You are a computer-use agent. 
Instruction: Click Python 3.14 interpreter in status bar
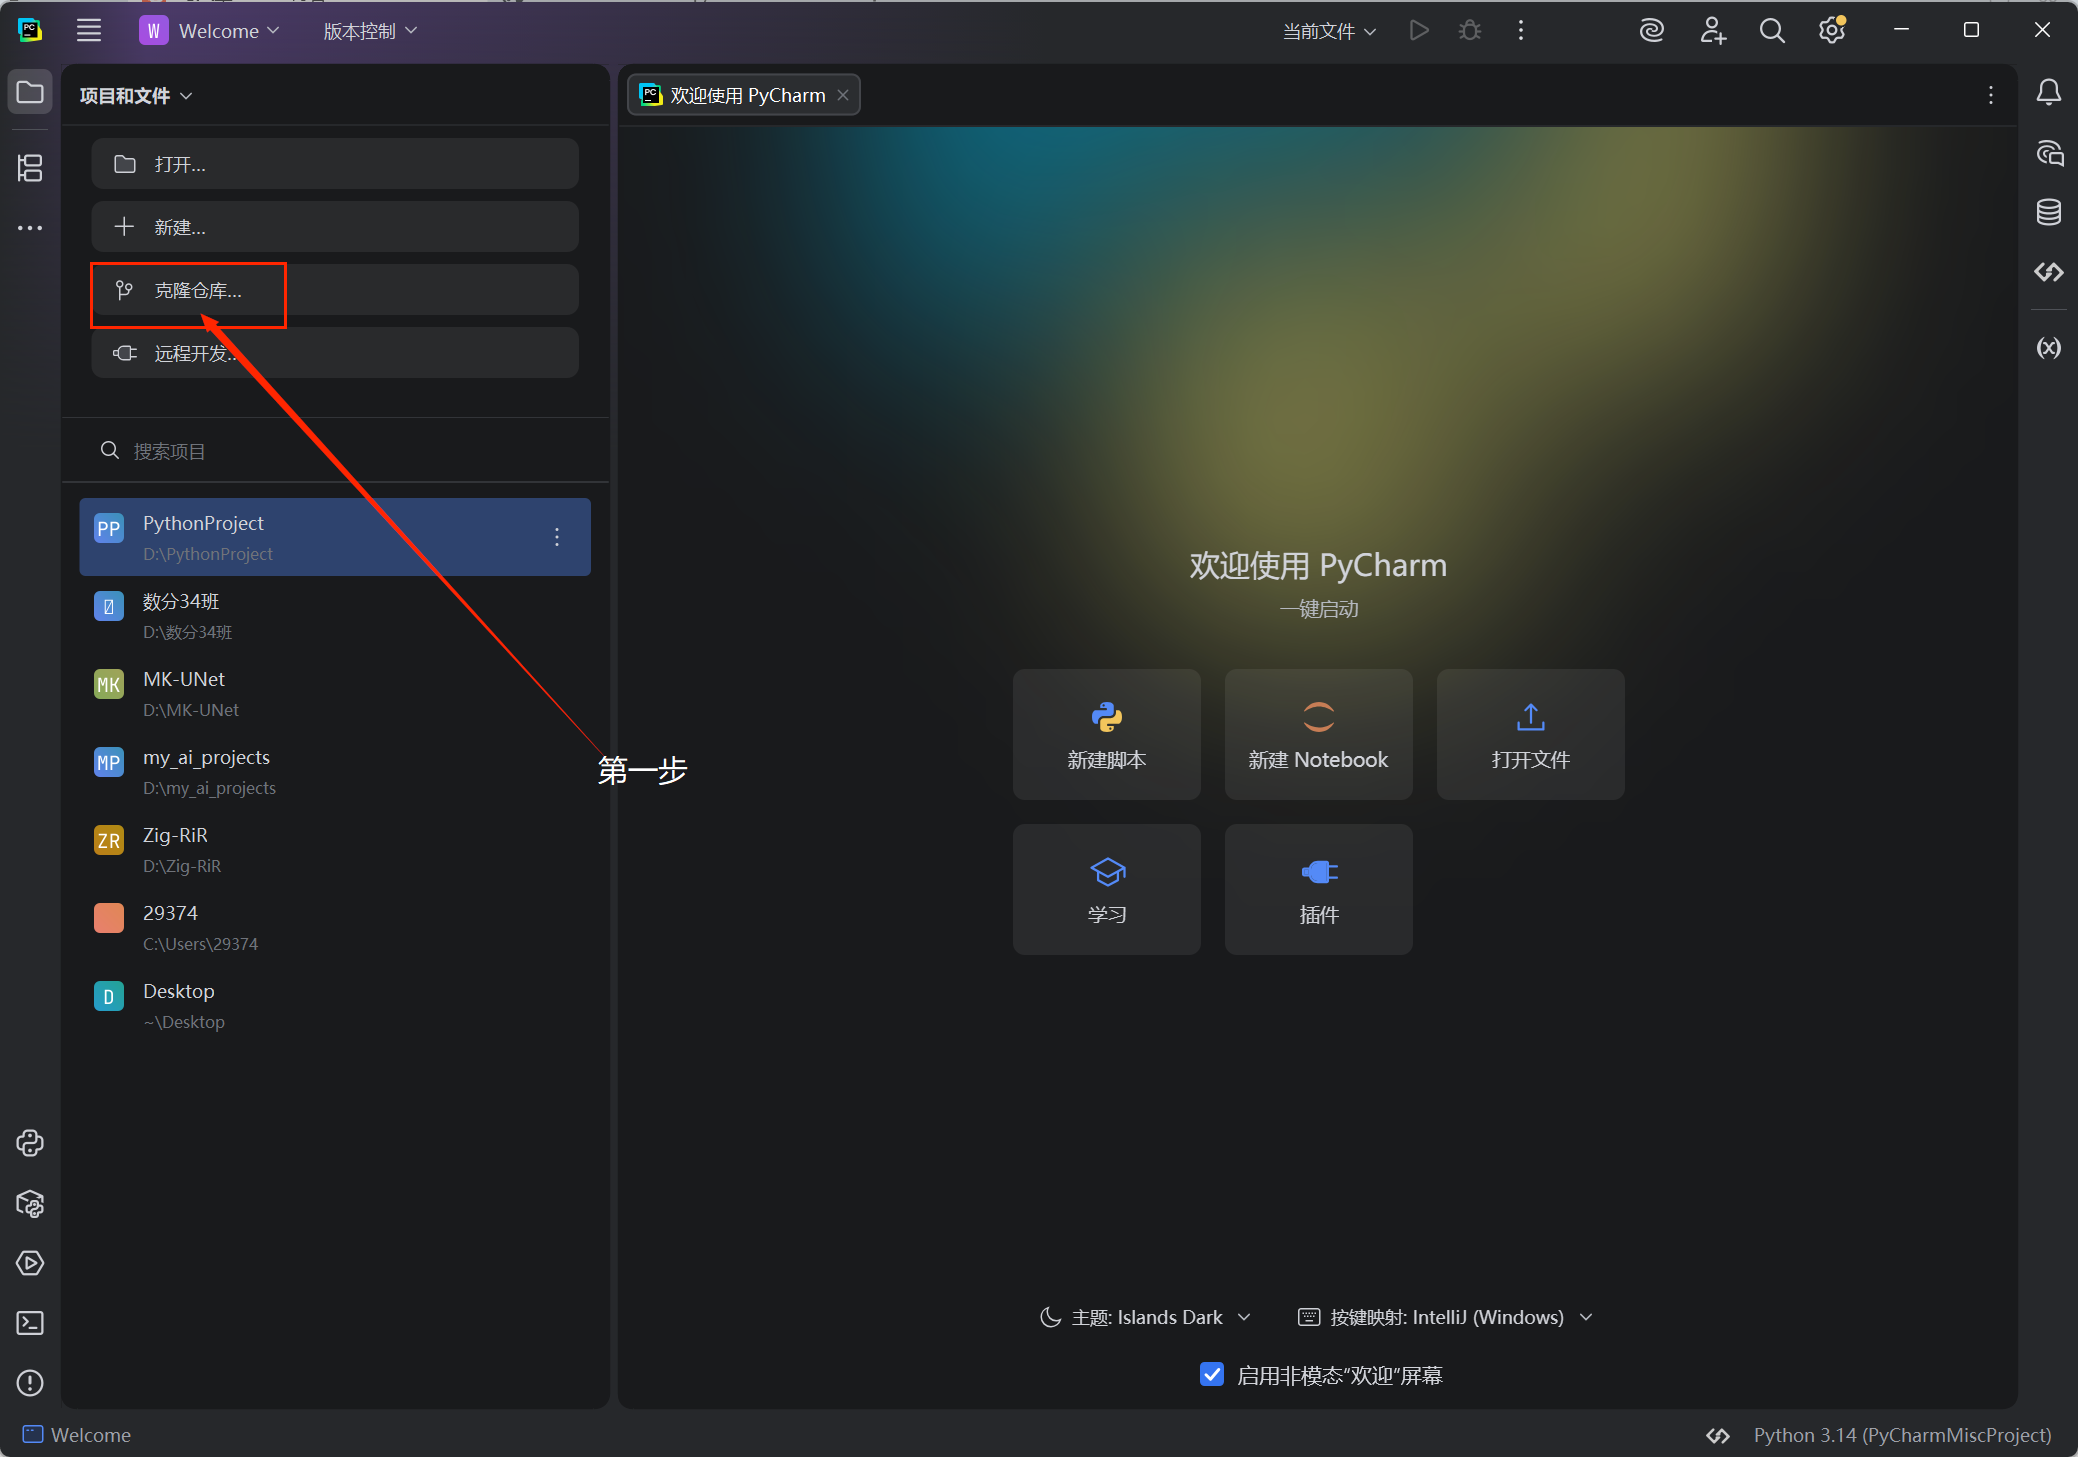[x=1902, y=1435]
